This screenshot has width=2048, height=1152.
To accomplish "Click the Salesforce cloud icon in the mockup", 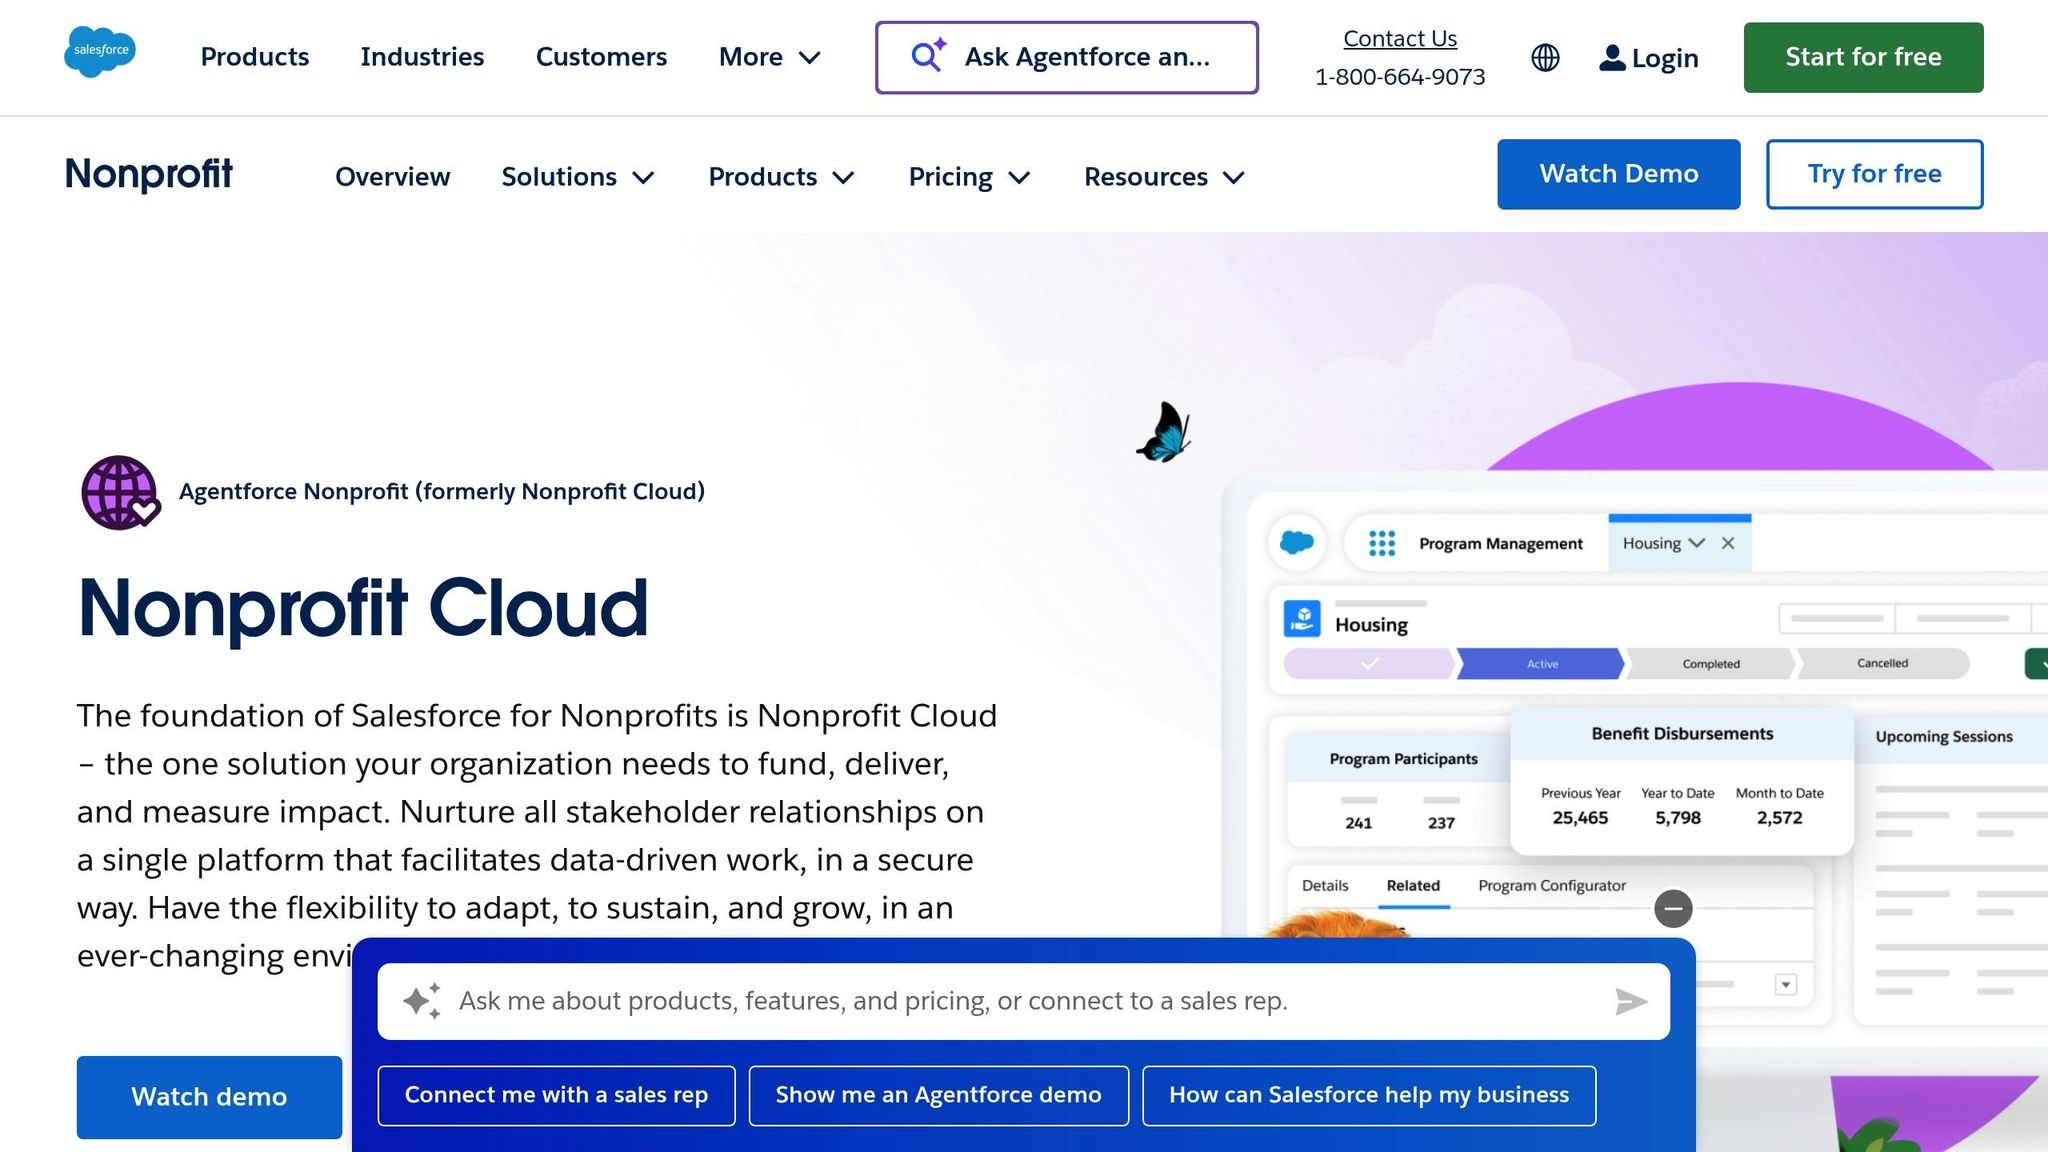I will [x=1297, y=542].
